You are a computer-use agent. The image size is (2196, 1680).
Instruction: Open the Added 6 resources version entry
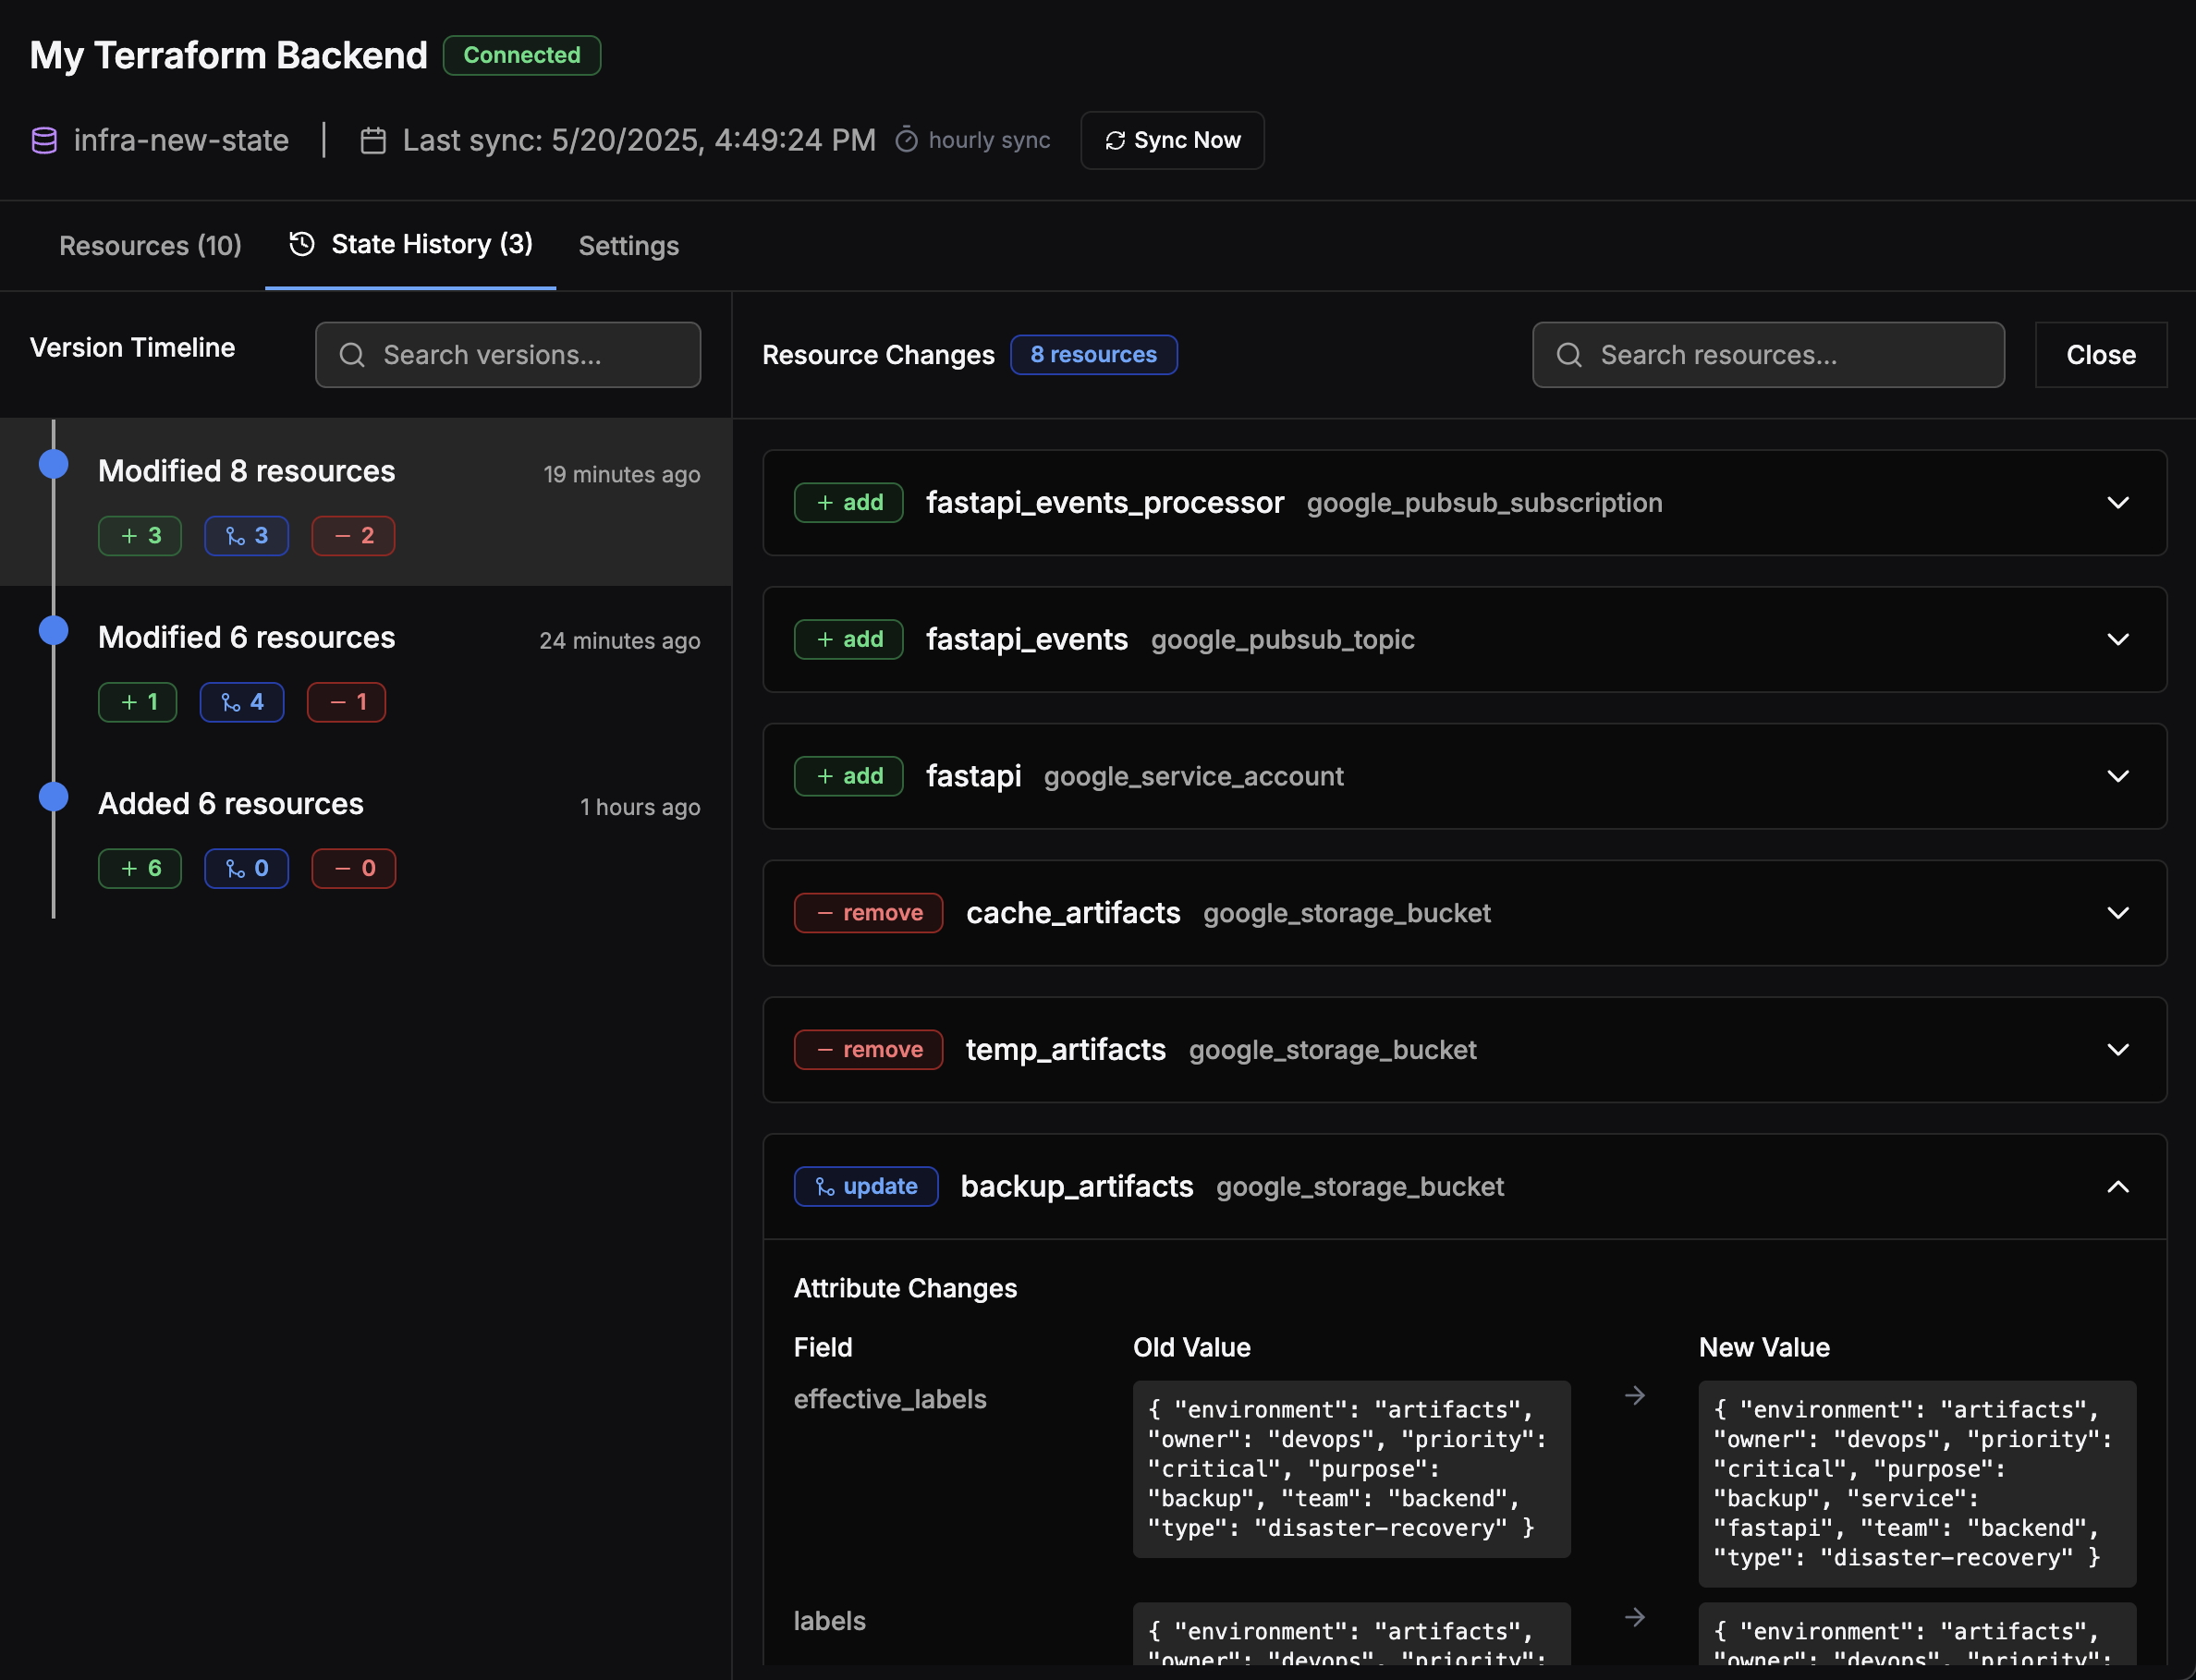tap(366, 835)
